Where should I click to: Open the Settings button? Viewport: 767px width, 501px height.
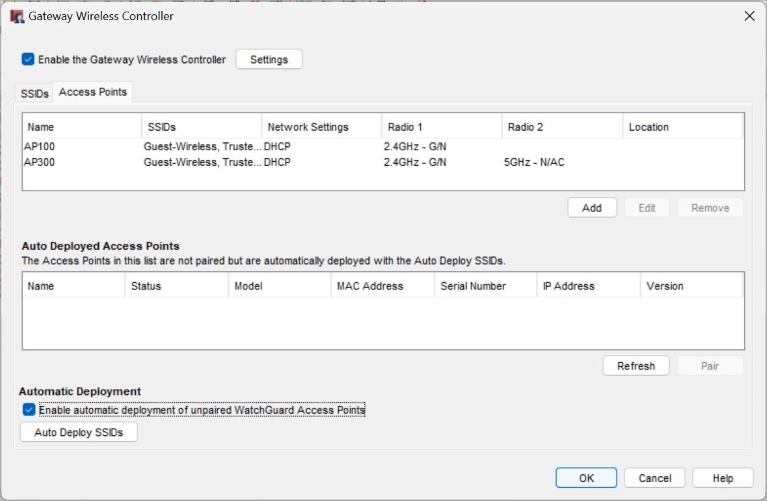[x=269, y=59]
